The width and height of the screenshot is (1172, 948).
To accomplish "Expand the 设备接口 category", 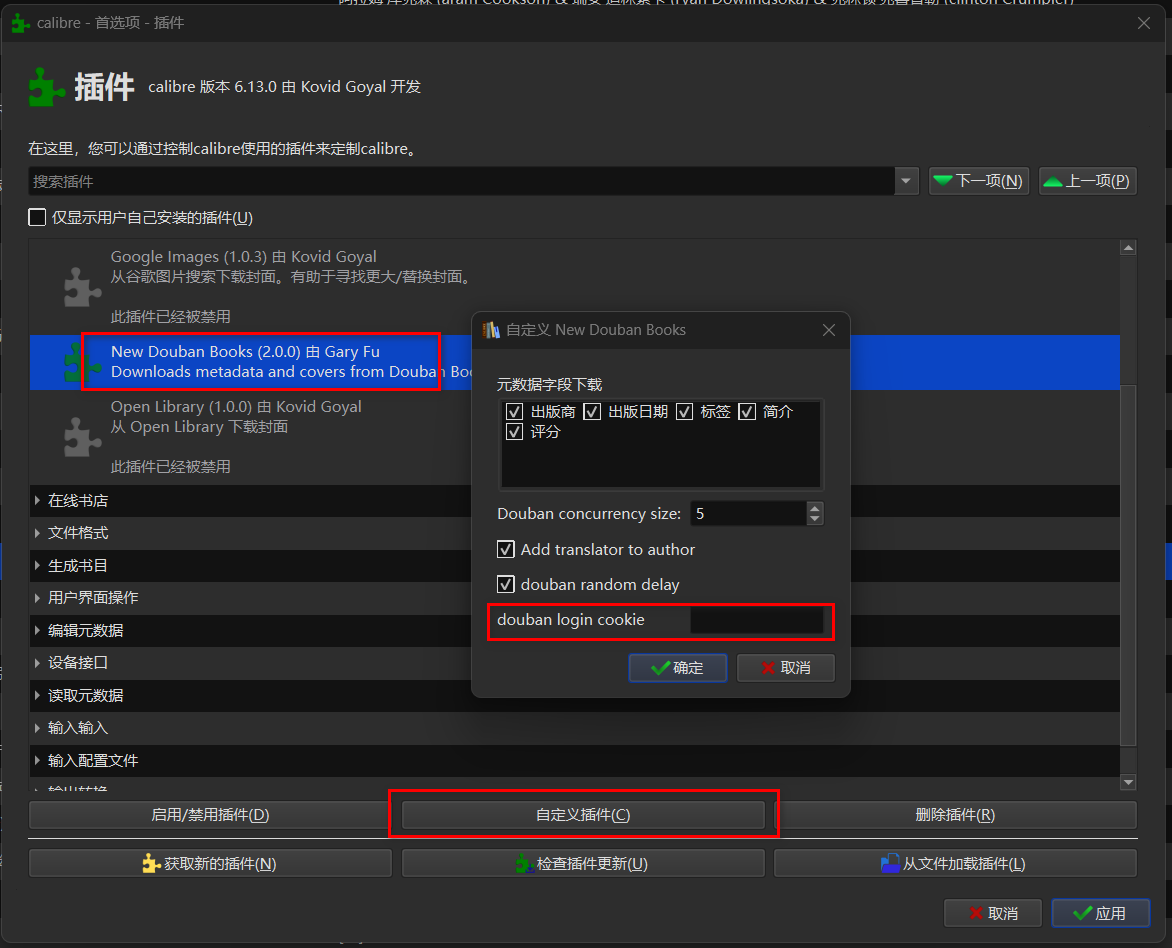I will pos(37,662).
